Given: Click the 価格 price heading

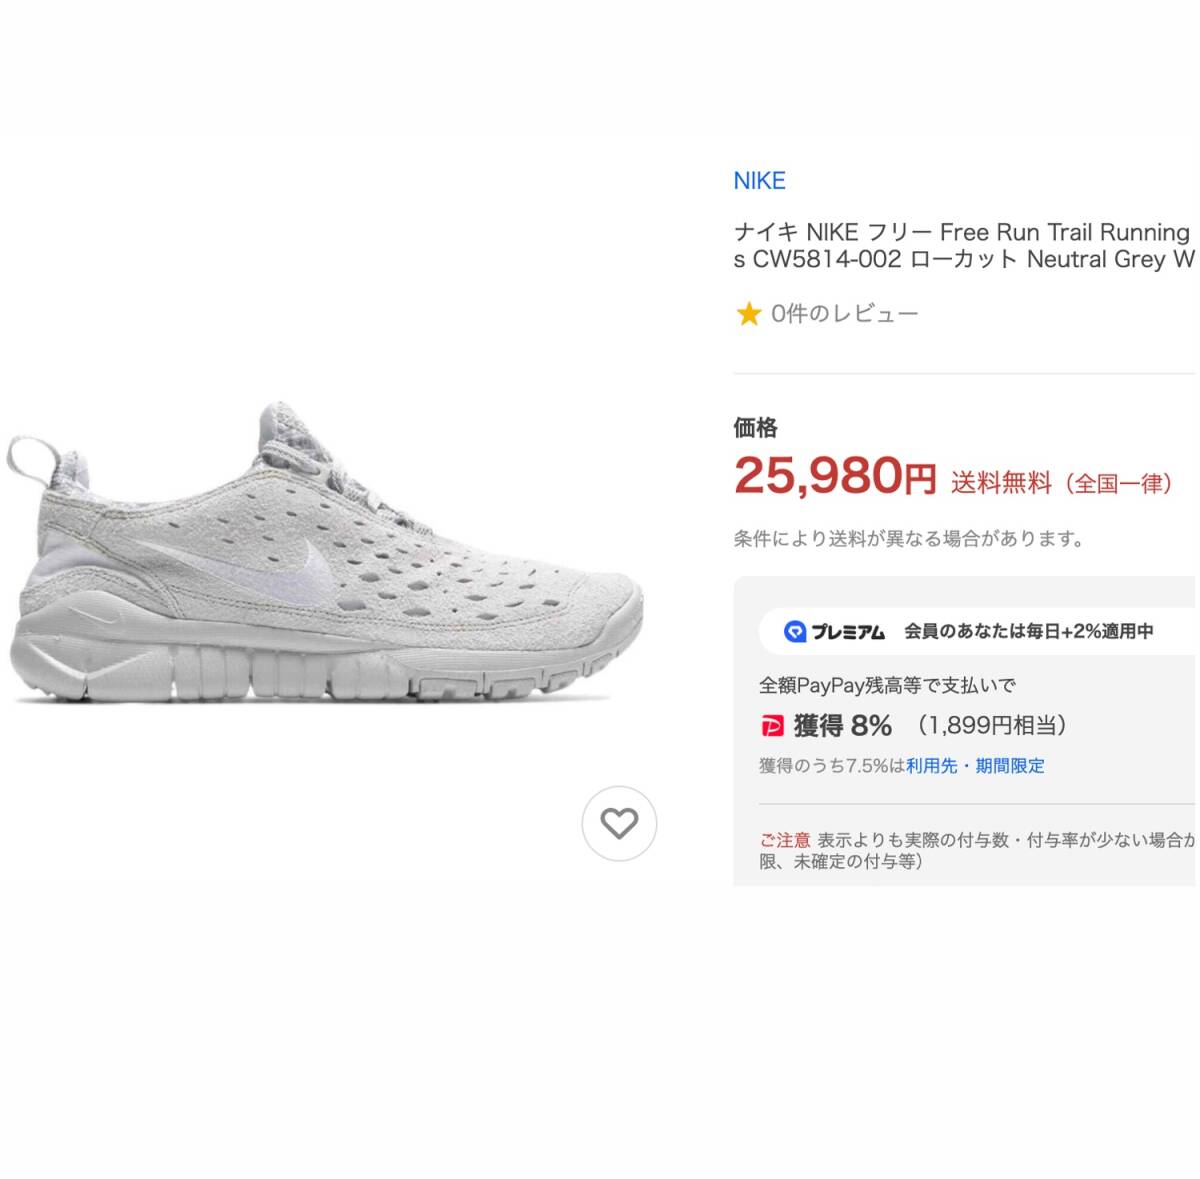Looking at the screenshot, I should (756, 428).
